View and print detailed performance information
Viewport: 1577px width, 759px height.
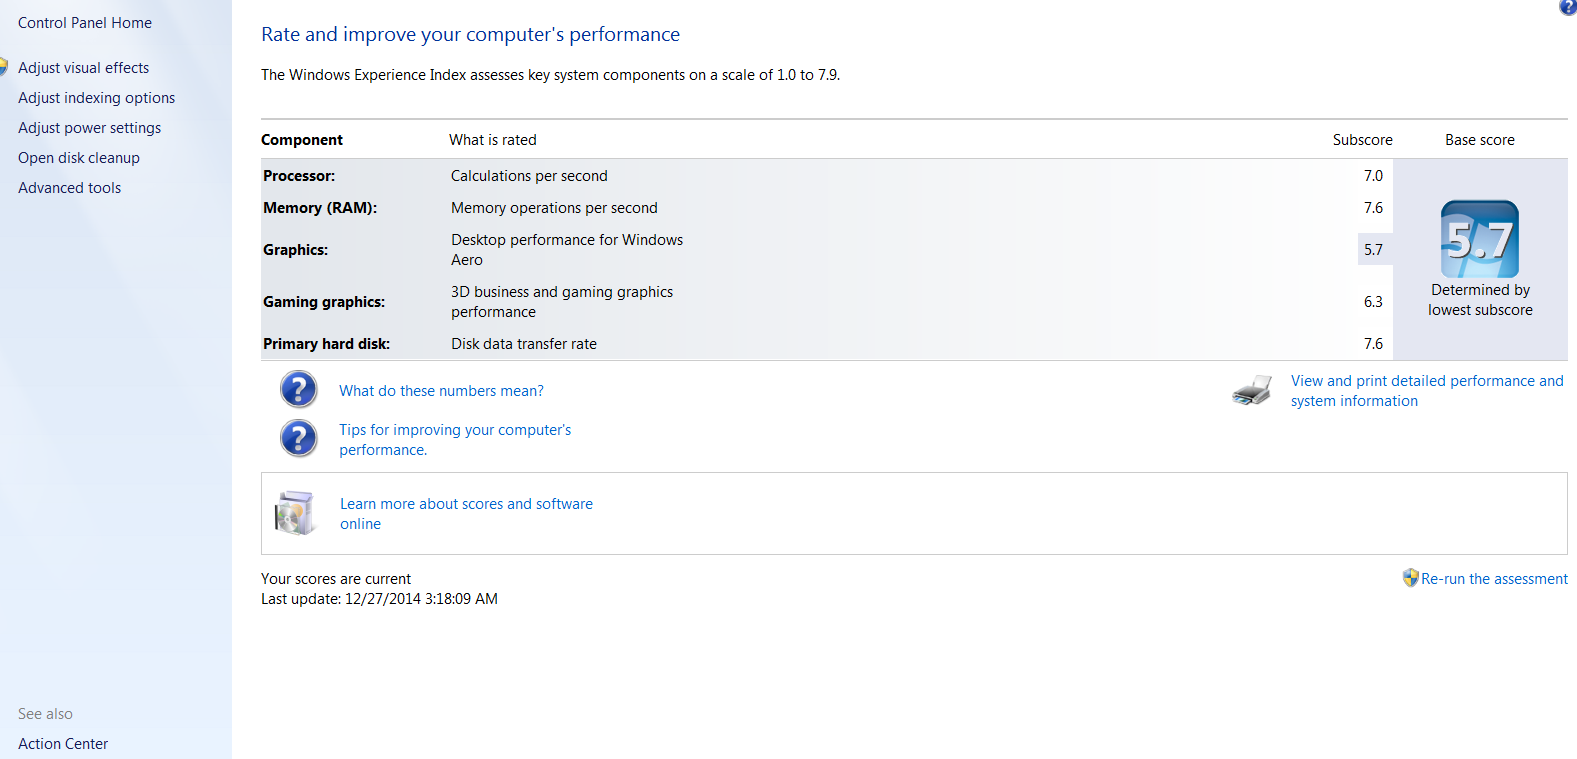[1426, 381]
